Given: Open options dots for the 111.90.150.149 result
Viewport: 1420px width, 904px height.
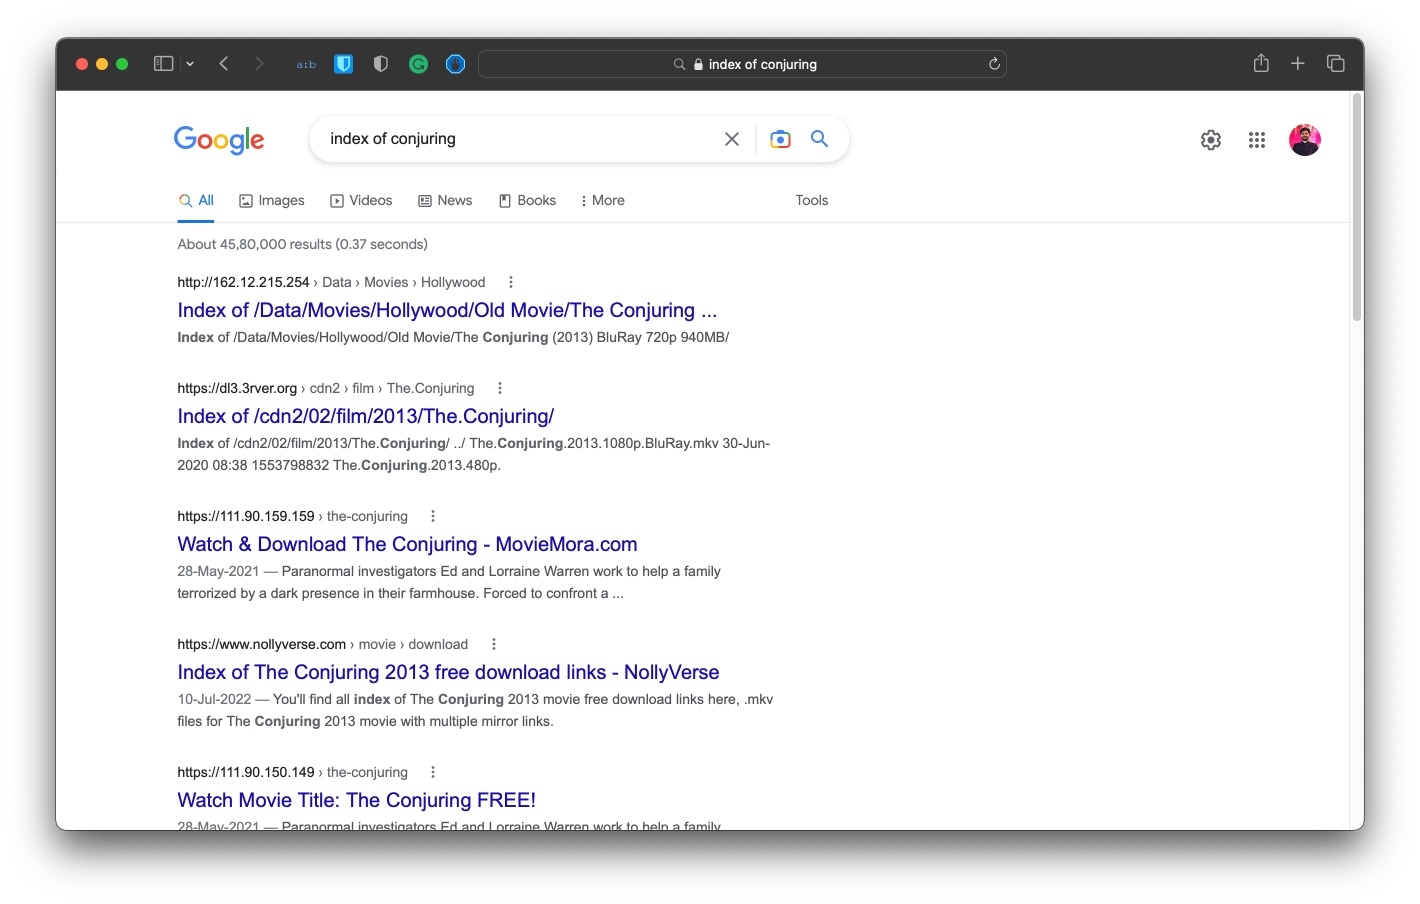Looking at the screenshot, I should (433, 772).
